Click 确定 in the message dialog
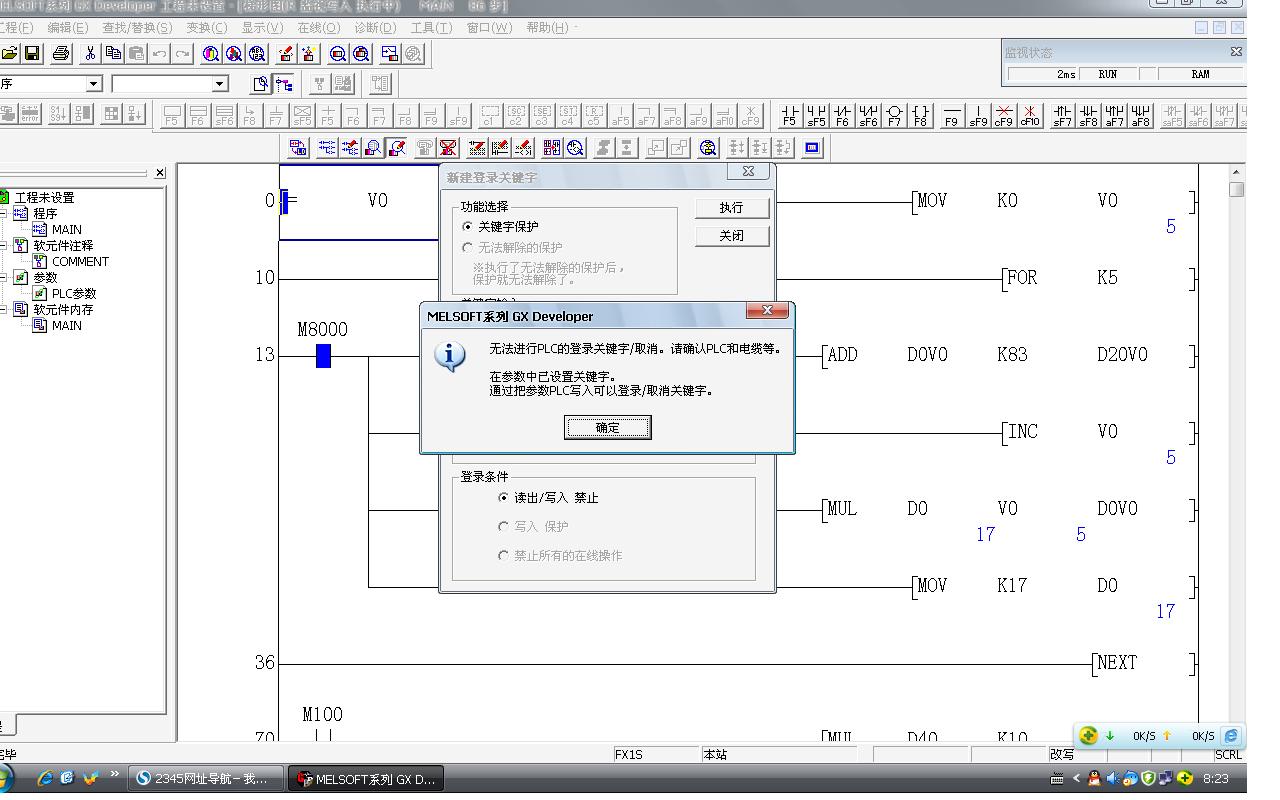 (x=607, y=428)
